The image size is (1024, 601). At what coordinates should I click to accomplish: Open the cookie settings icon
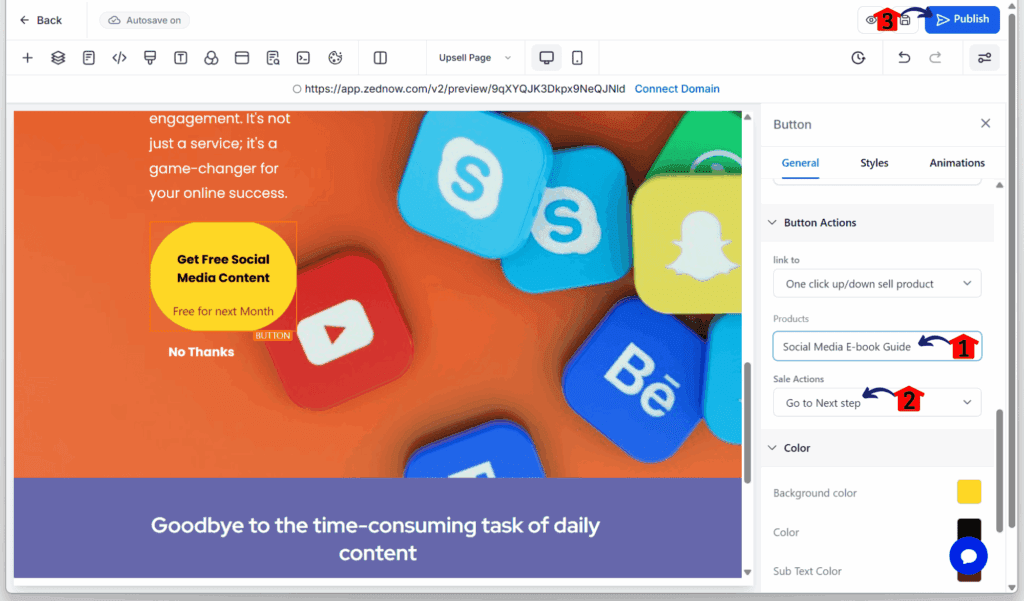click(x=335, y=57)
